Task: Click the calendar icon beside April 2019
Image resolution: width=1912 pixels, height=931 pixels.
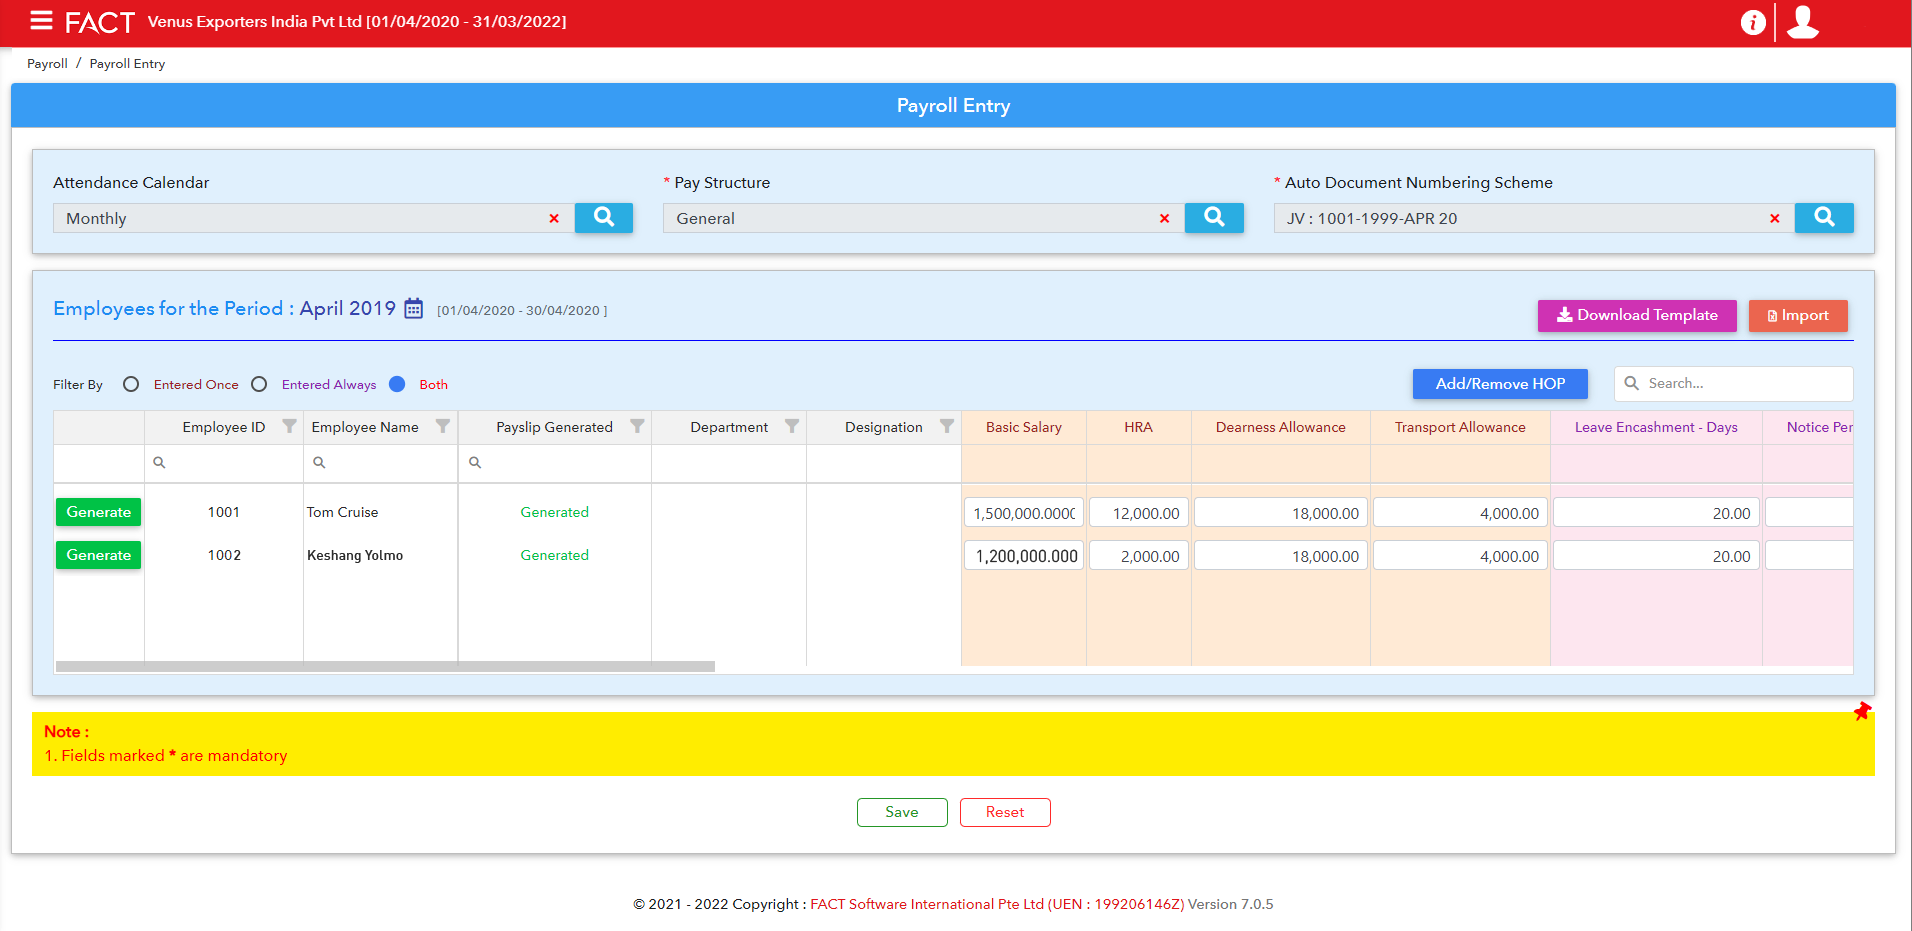Action: pos(413,308)
